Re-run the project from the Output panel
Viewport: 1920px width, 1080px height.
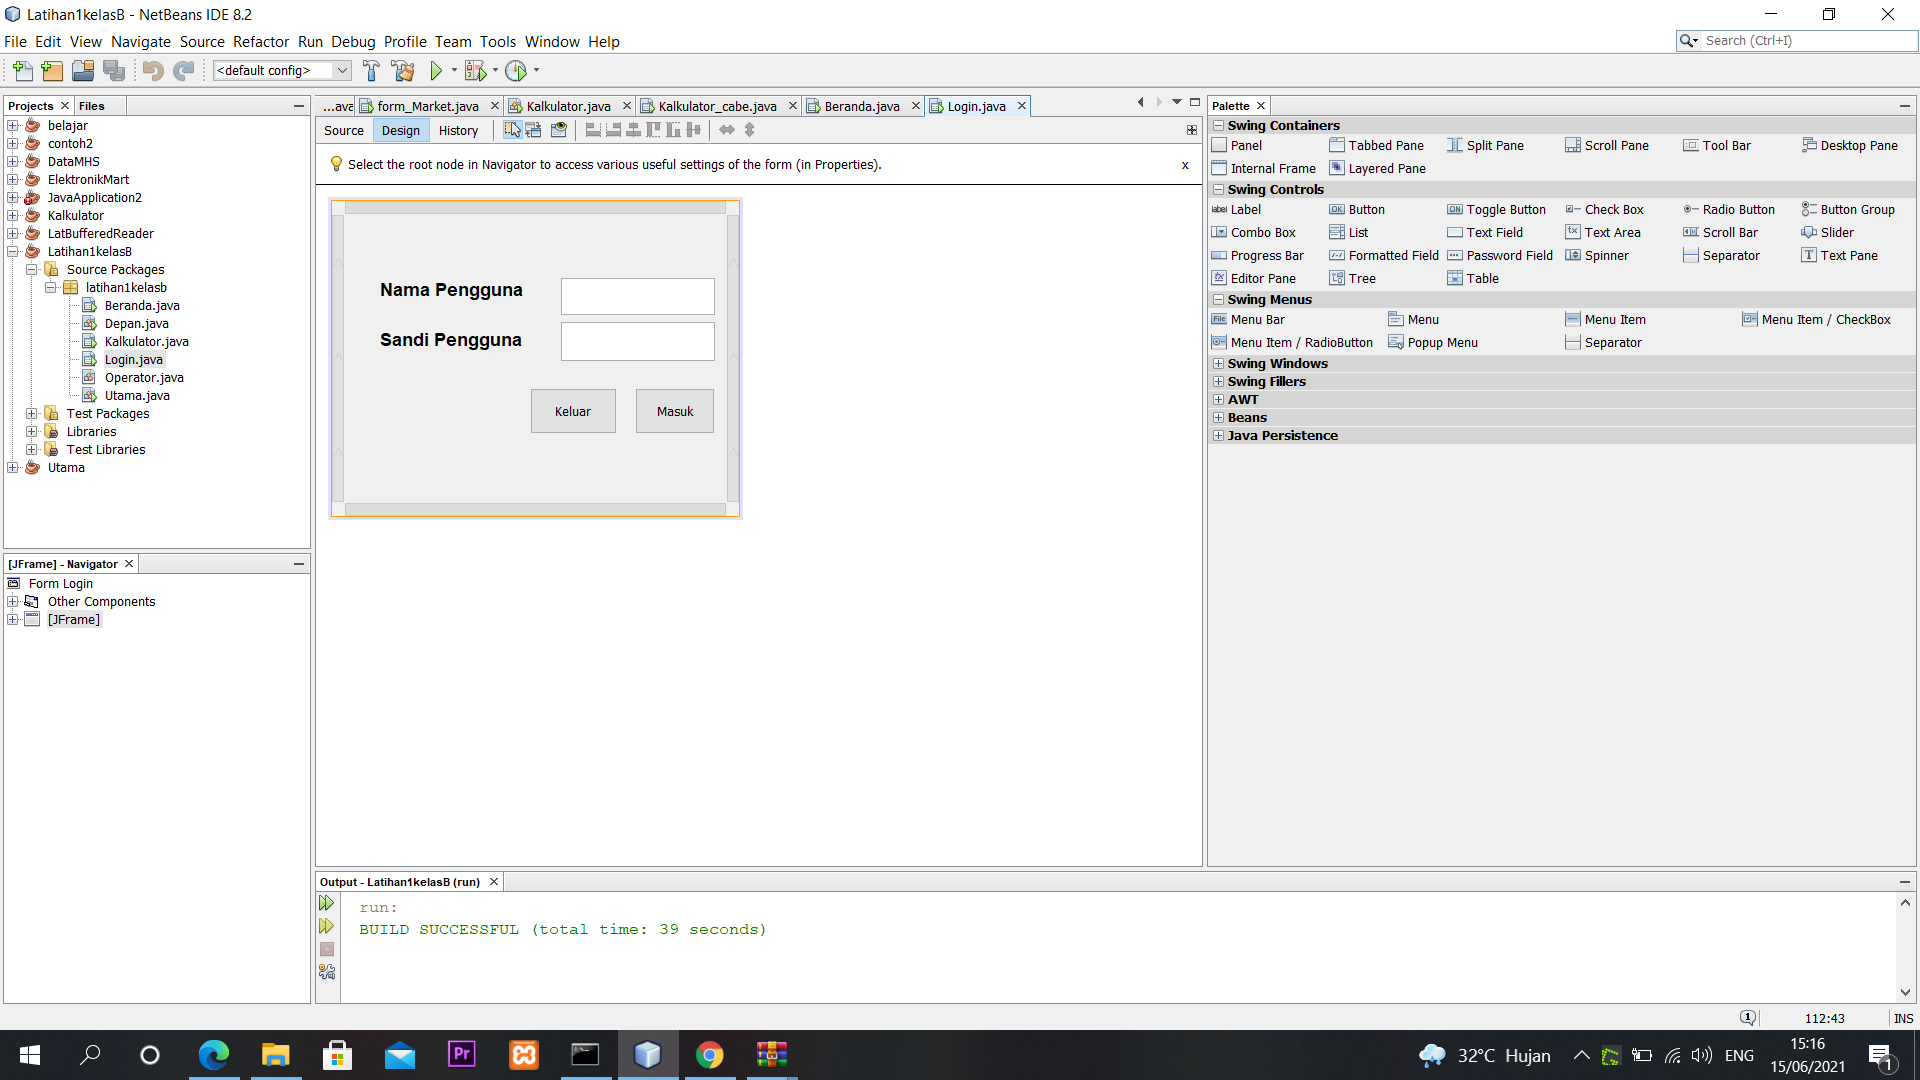coord(326,902)
